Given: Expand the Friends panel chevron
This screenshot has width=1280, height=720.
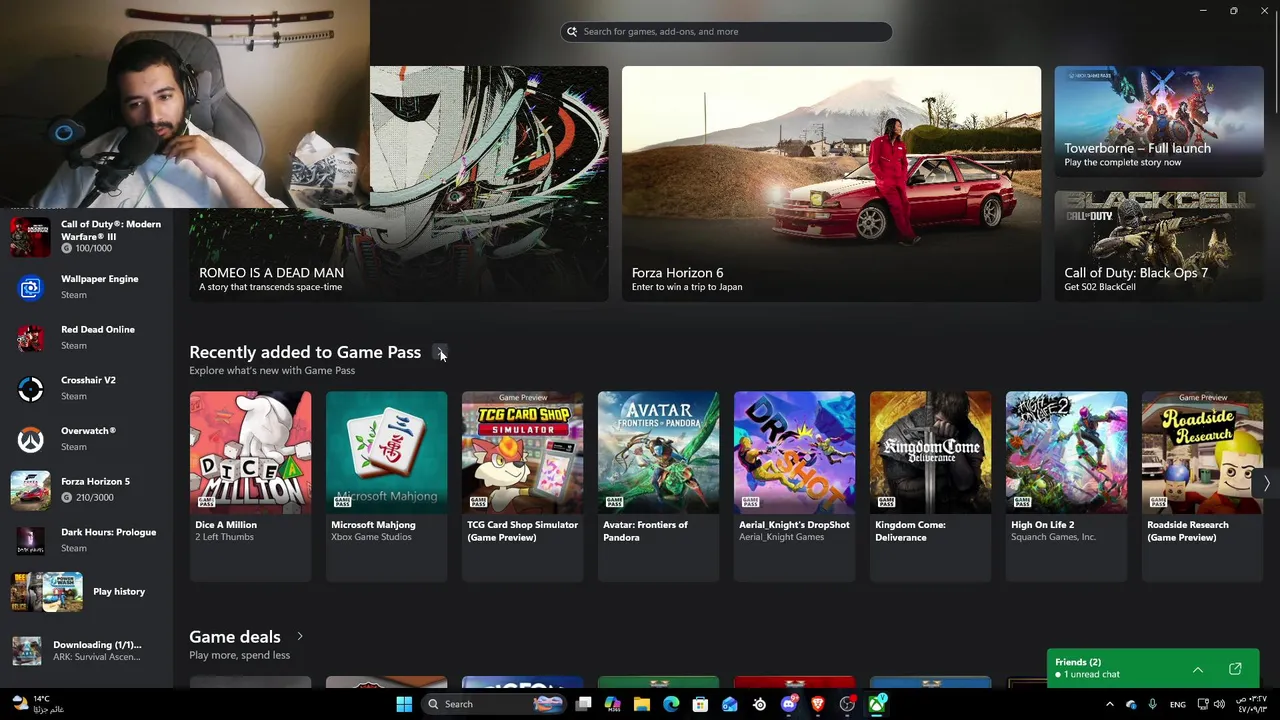Looking at the screenshot, I should pos(1198,669).
